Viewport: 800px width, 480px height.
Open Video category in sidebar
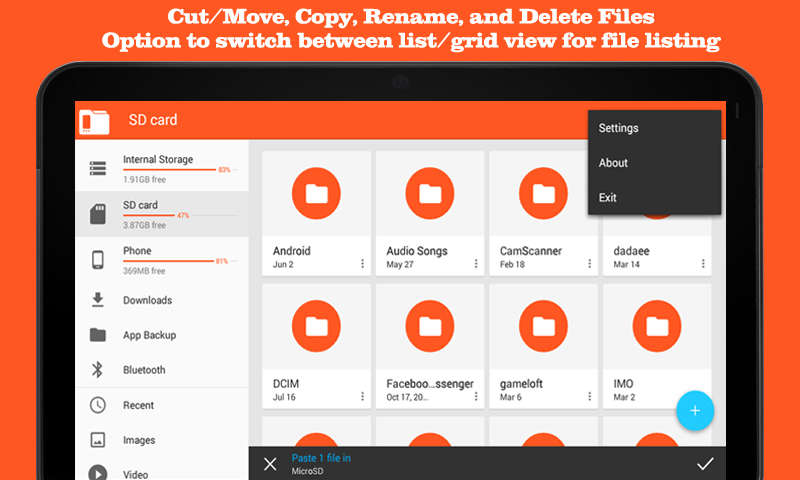(135, 473)
